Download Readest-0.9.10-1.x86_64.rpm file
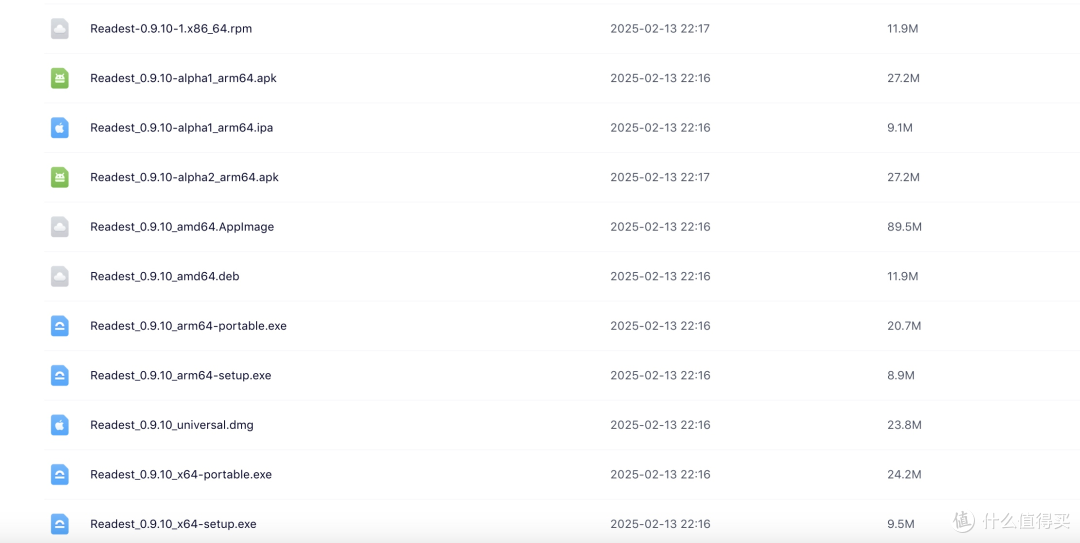1080x543 pixels. [171, 29]
